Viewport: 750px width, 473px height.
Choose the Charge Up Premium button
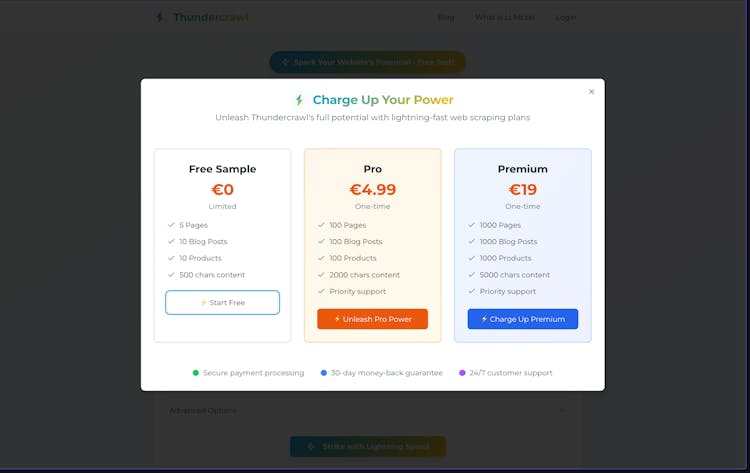click(522, 319)
